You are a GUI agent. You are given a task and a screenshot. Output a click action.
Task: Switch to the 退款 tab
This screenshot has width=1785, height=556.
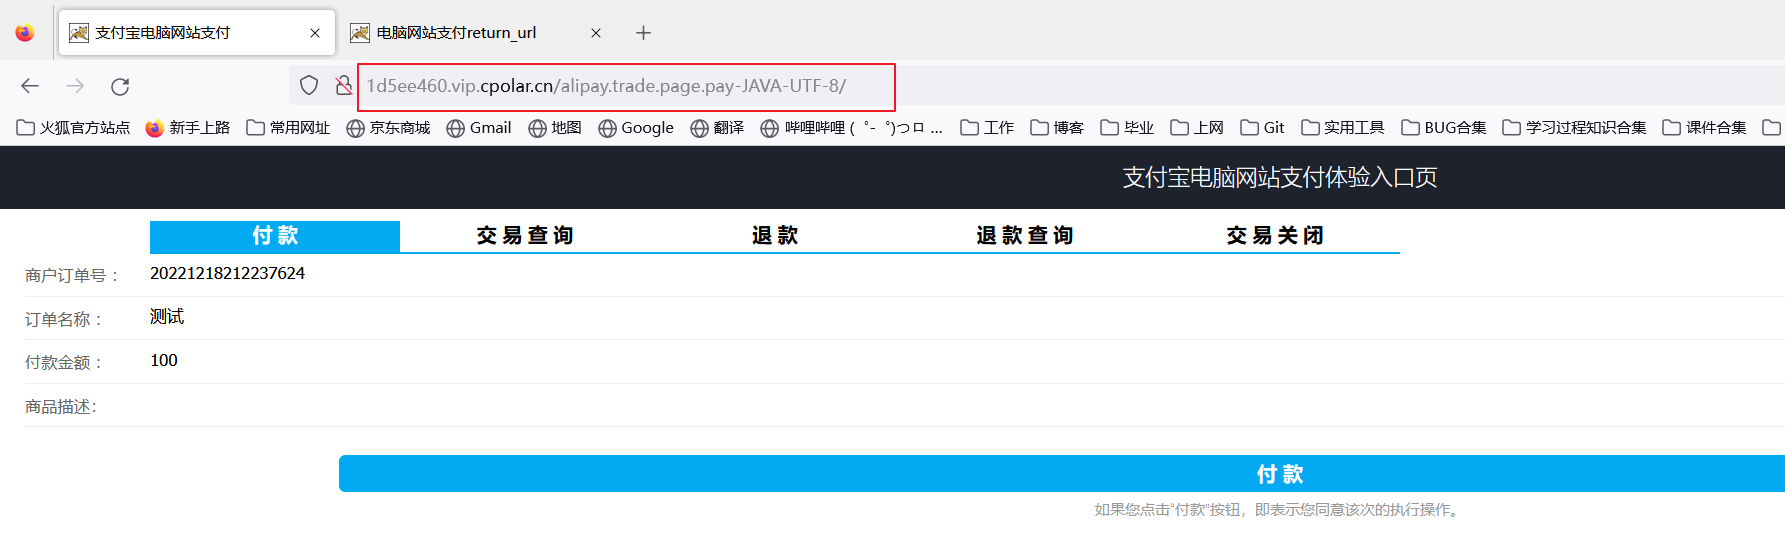775,236
